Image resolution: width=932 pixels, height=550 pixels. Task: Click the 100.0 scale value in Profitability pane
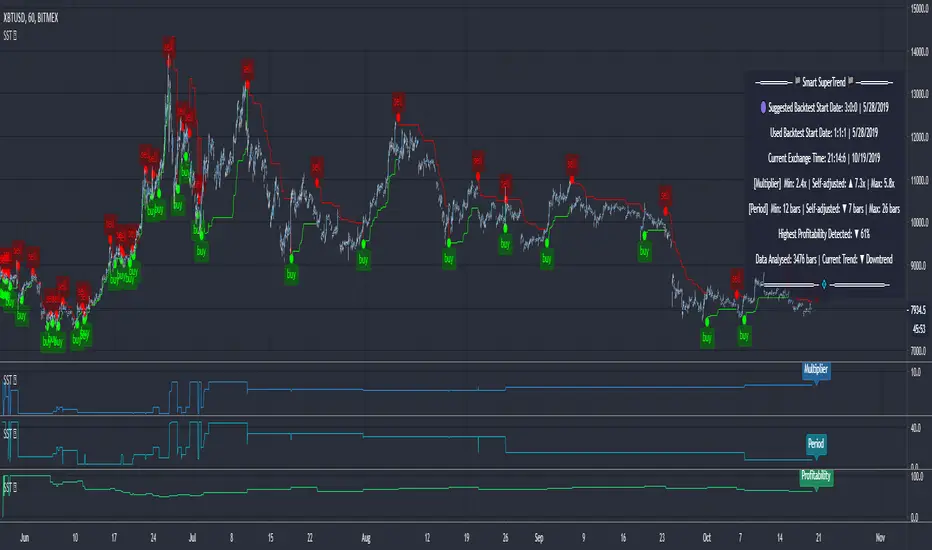[917, 477]
